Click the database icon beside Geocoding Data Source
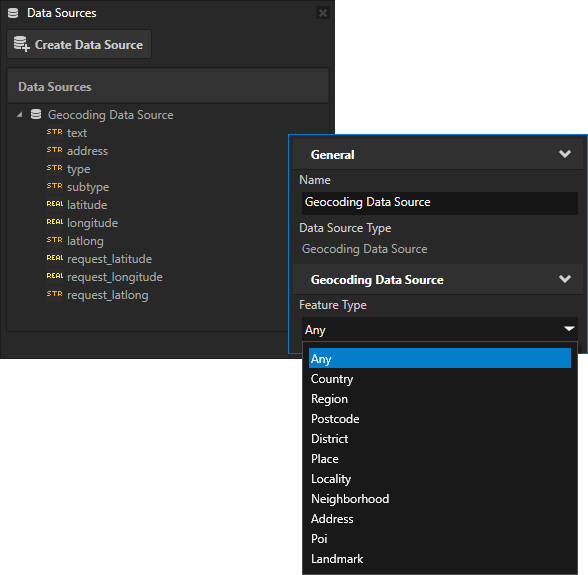Screen dimensions: 588x575 [x=36, y=114]
